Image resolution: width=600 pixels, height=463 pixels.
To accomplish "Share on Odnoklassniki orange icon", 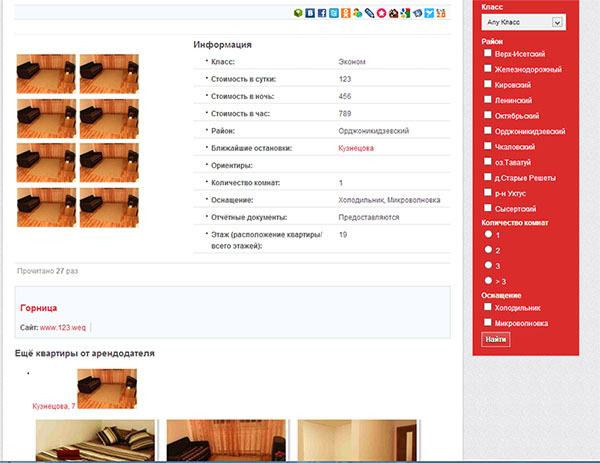I will [x=345, y=13].
